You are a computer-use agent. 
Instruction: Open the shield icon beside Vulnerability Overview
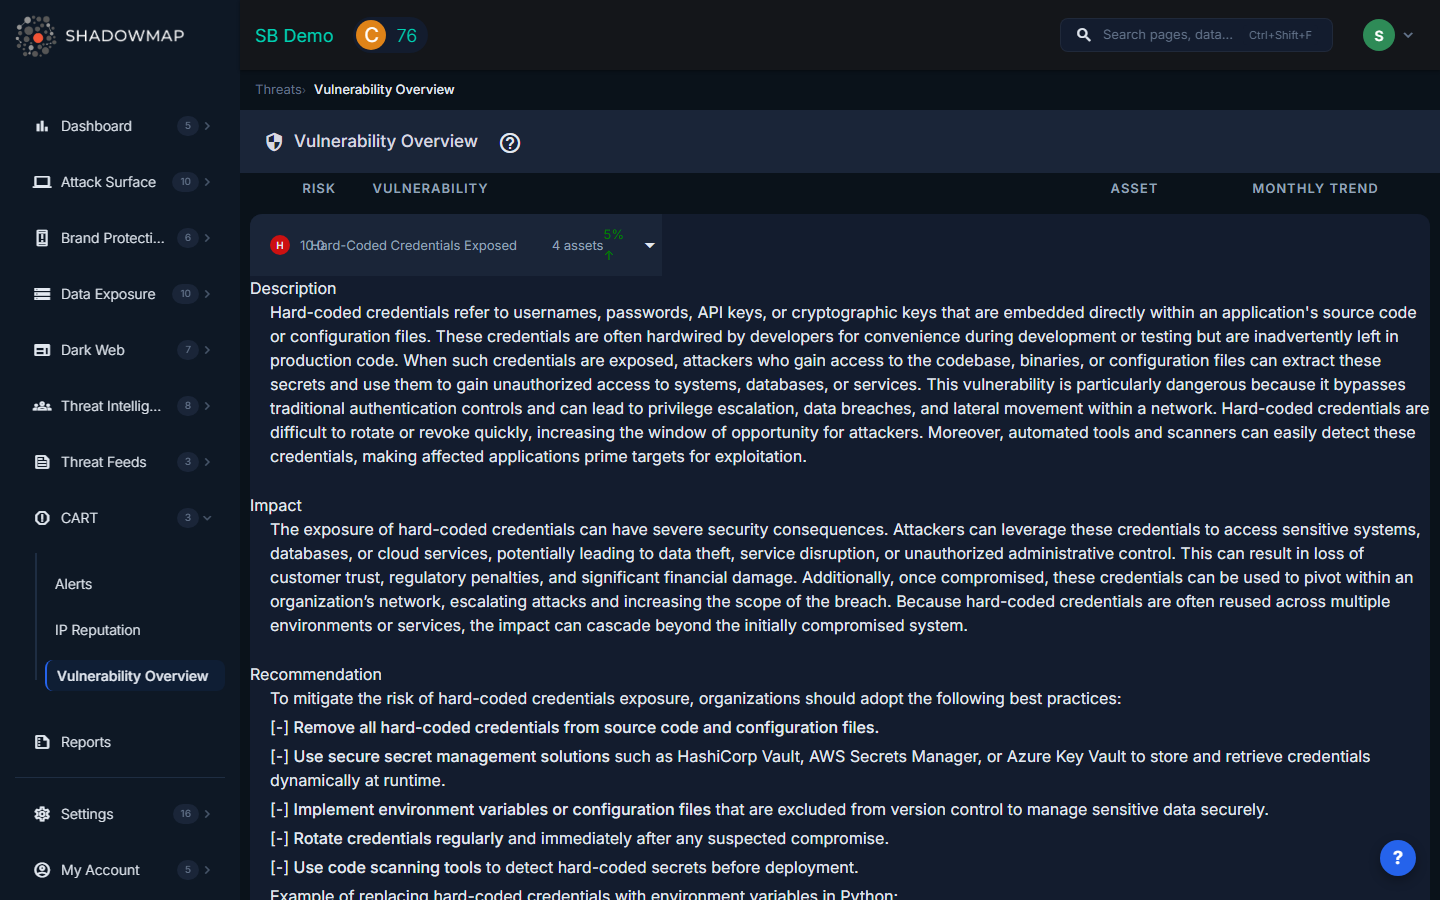(x=273, y=141)
